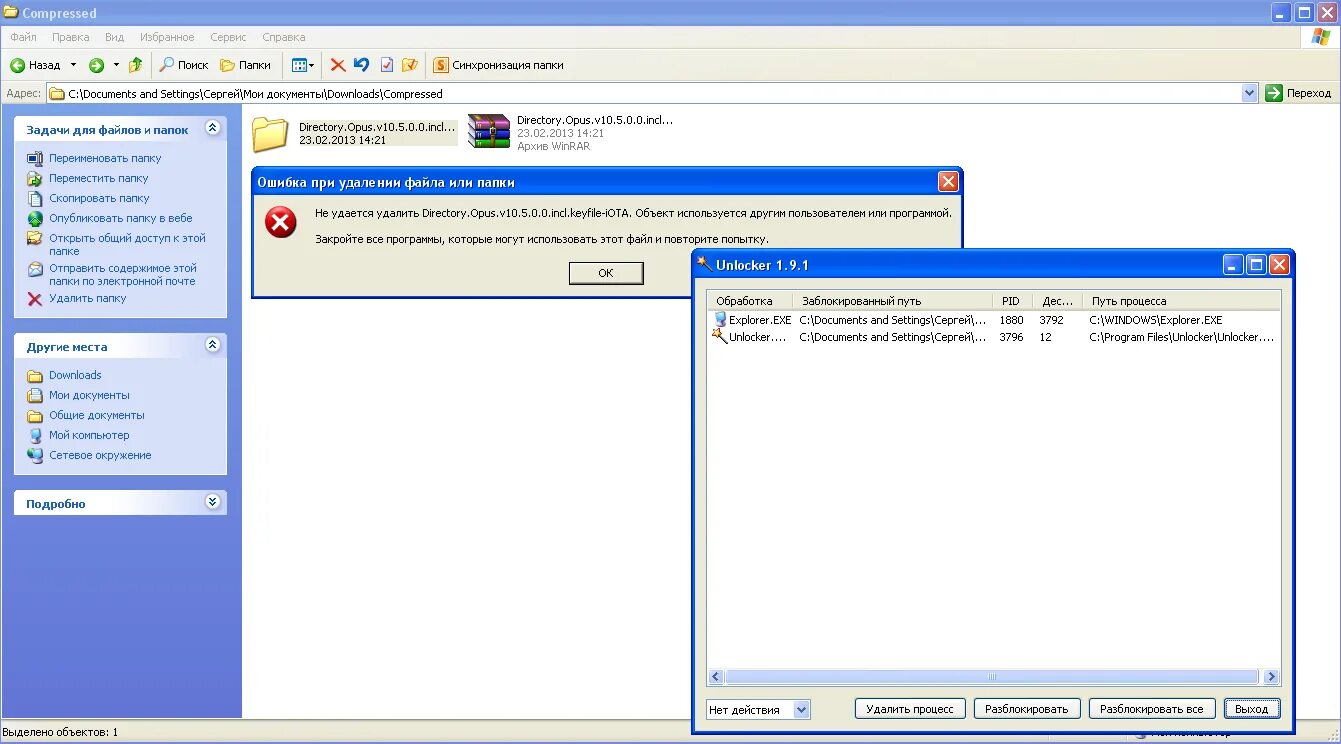Click Удалить папку link
Image resolution: width=1341 pixels, height=744 pixels.
coord(88,298)
